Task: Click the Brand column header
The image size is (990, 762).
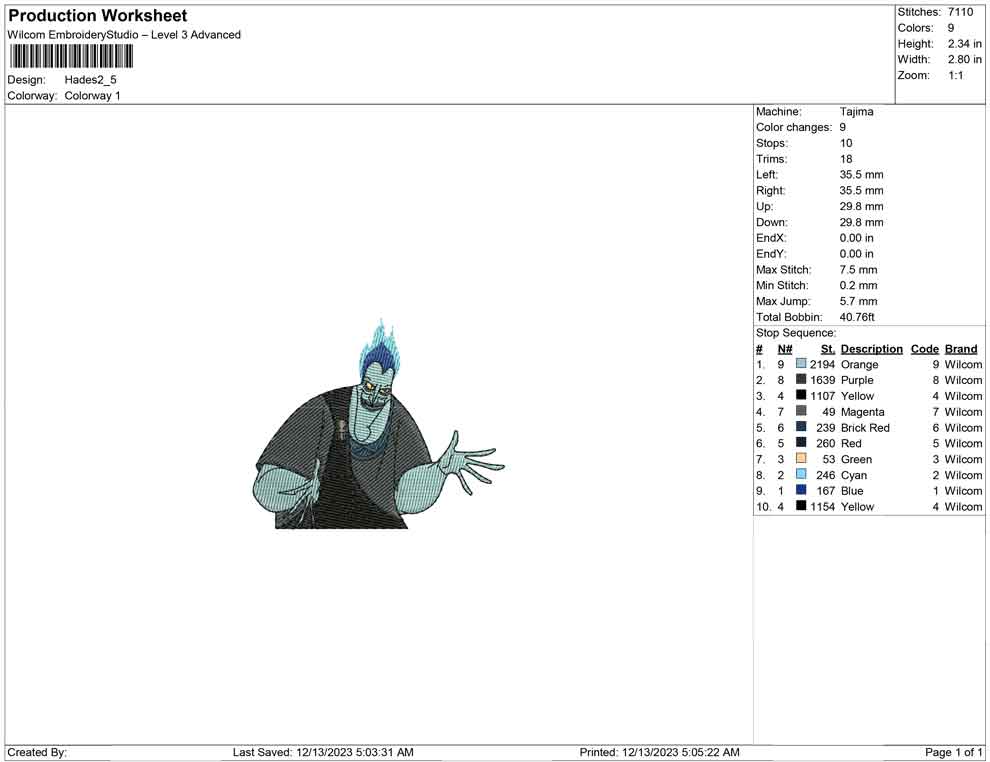Action: pos(961,349)
